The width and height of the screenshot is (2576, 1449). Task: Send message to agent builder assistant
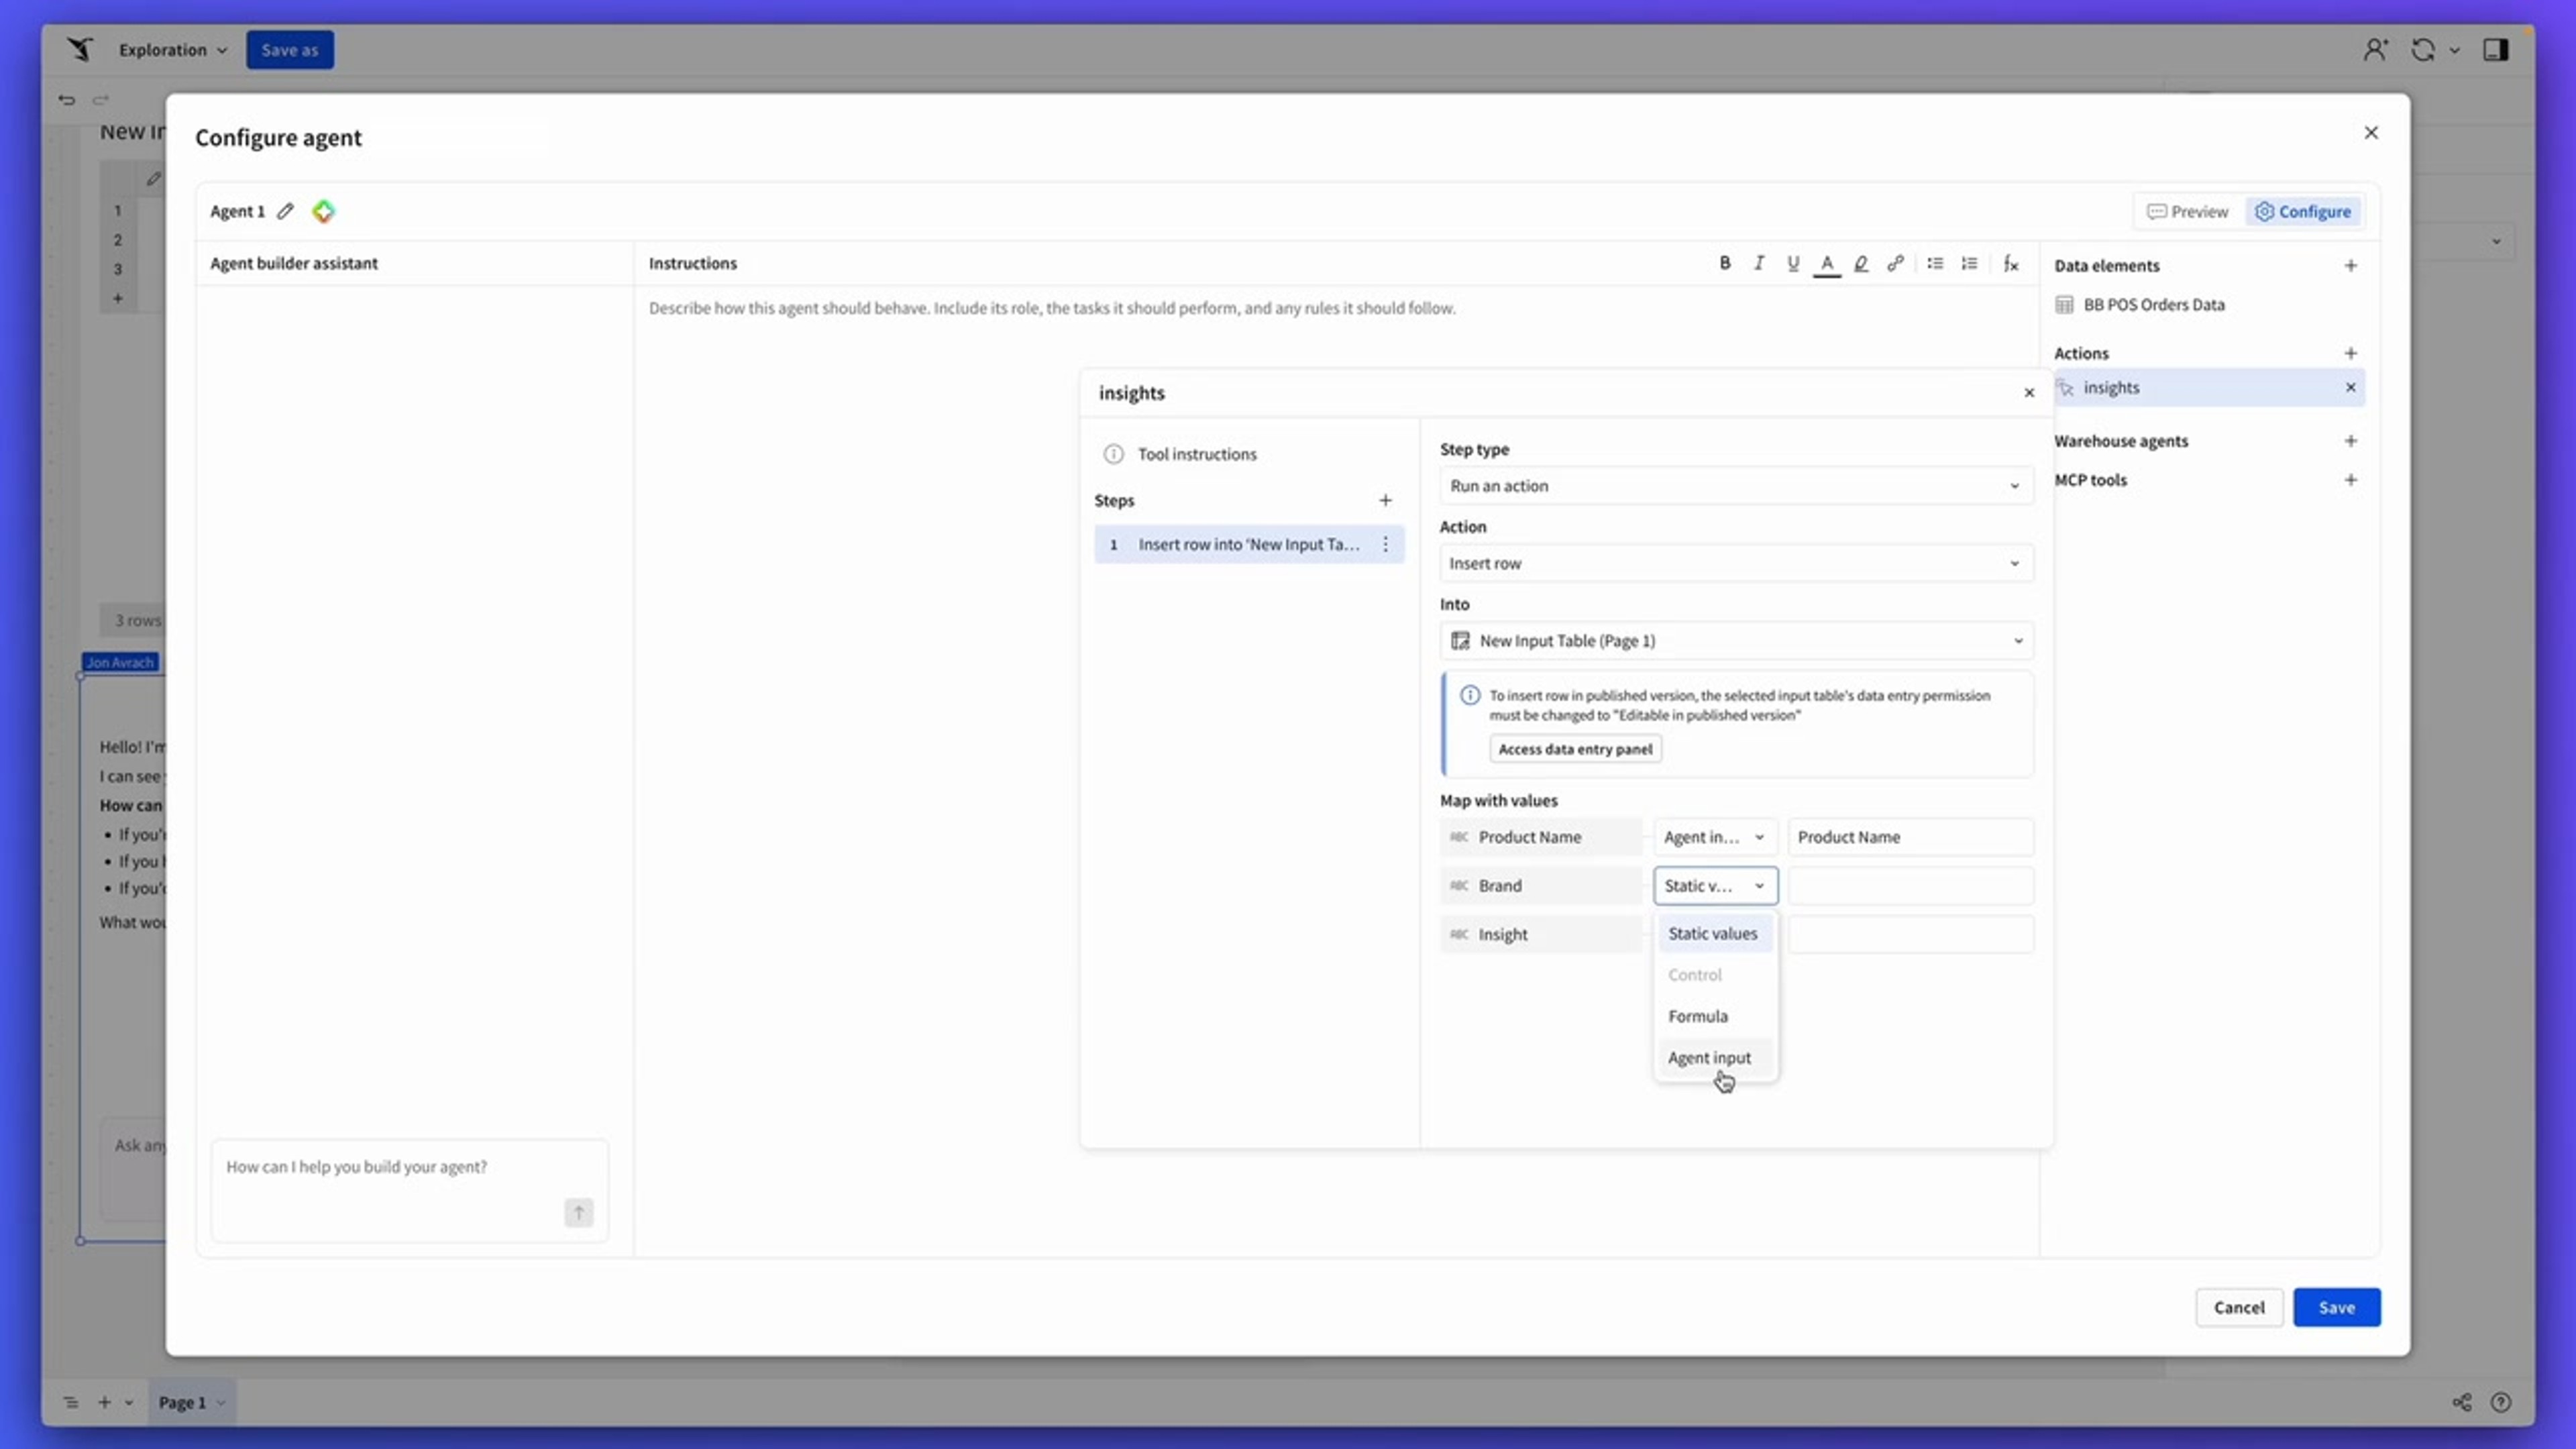(578, 1213)
